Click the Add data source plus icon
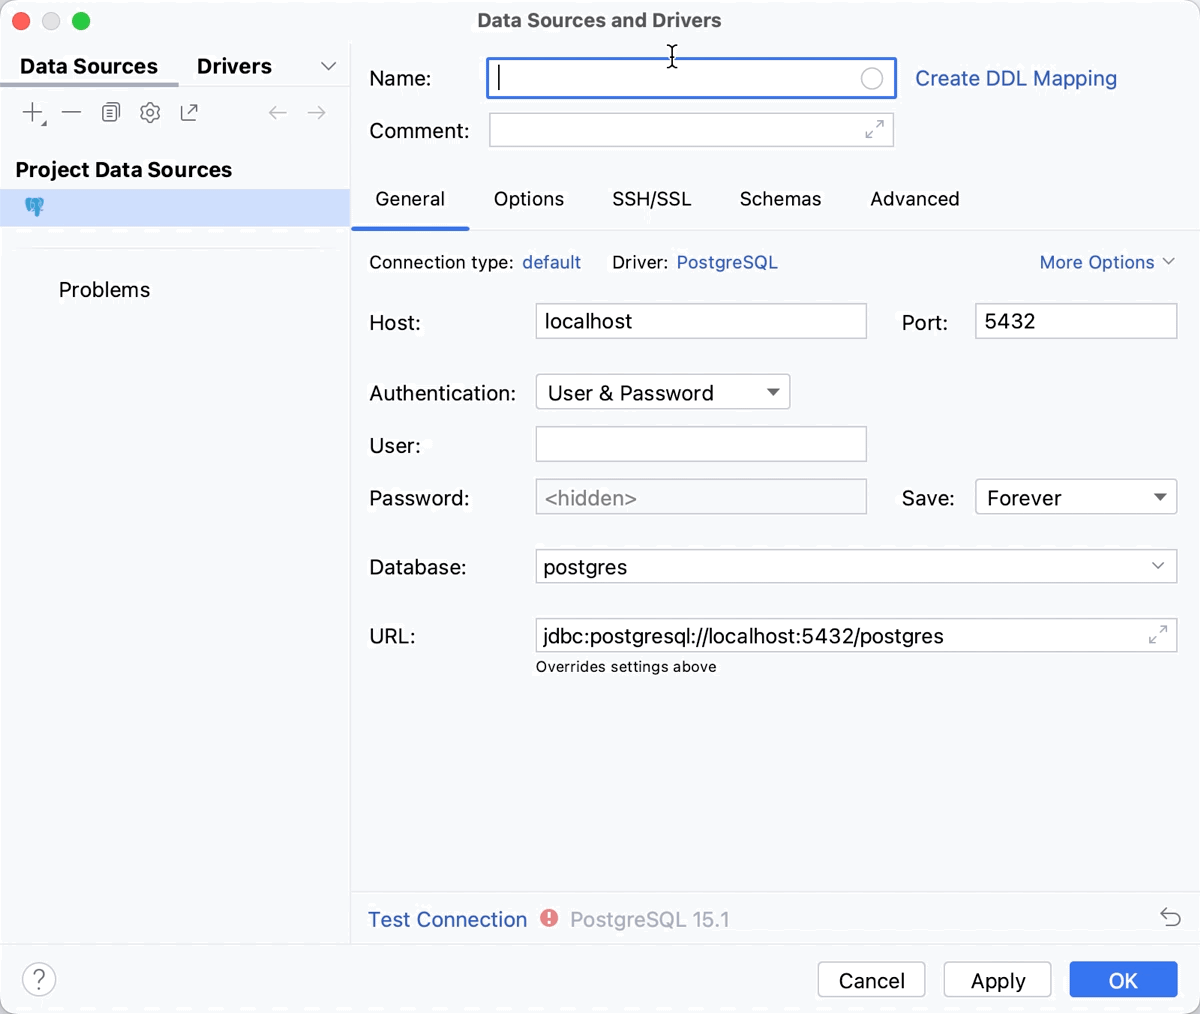 tap(33, 113)
